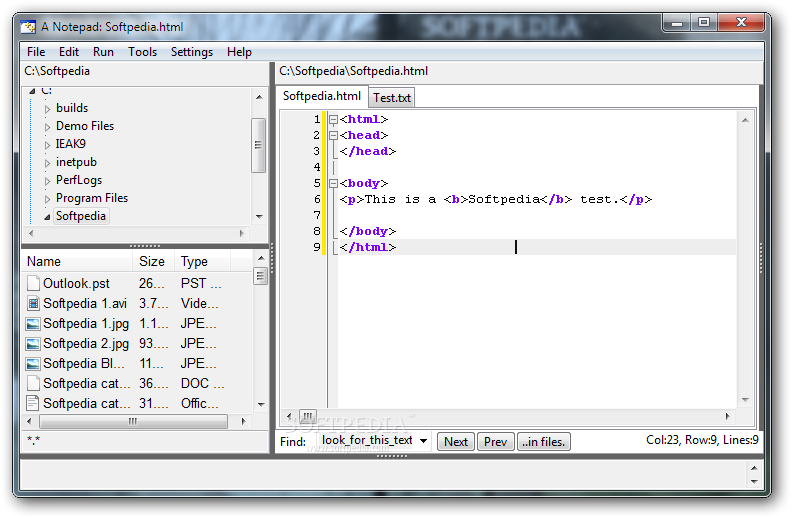Screen dimensions: 792x518
Task: Select the Program Files folder
Action: tap(91, 198)
